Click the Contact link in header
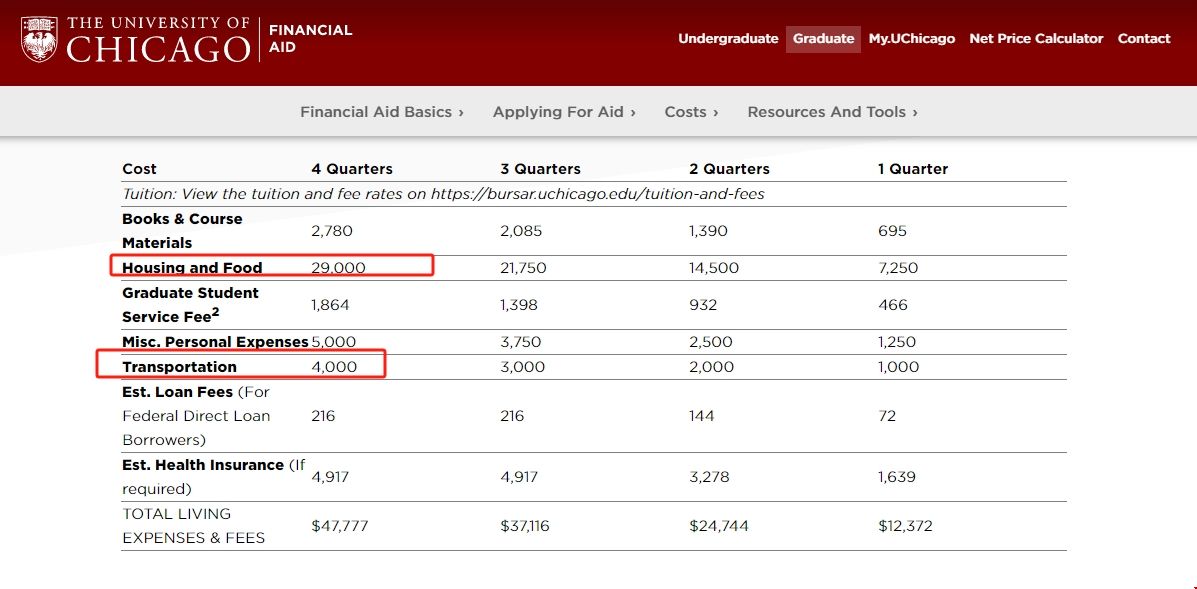The image size is (1197, 589). 1144,39
